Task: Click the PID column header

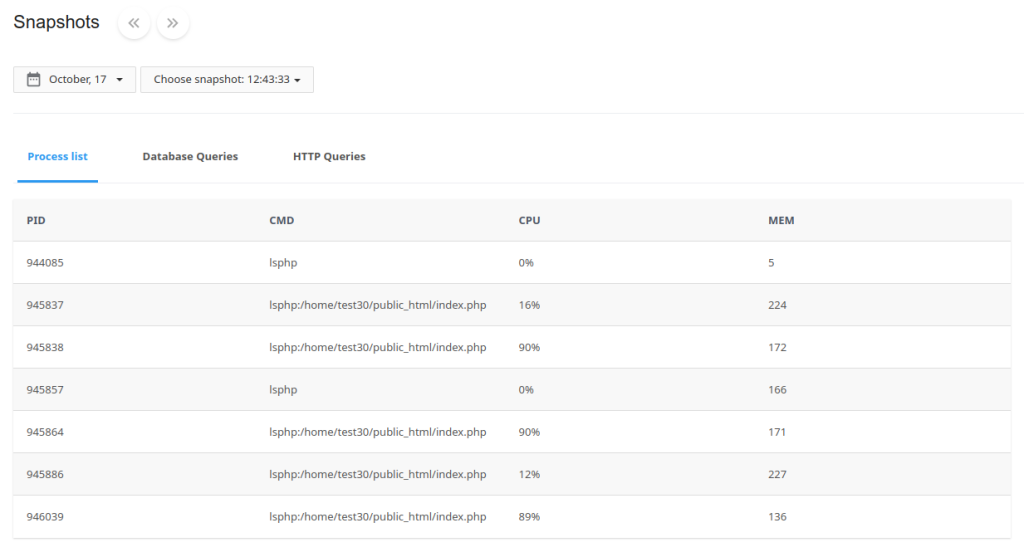Action: (36, 220)
